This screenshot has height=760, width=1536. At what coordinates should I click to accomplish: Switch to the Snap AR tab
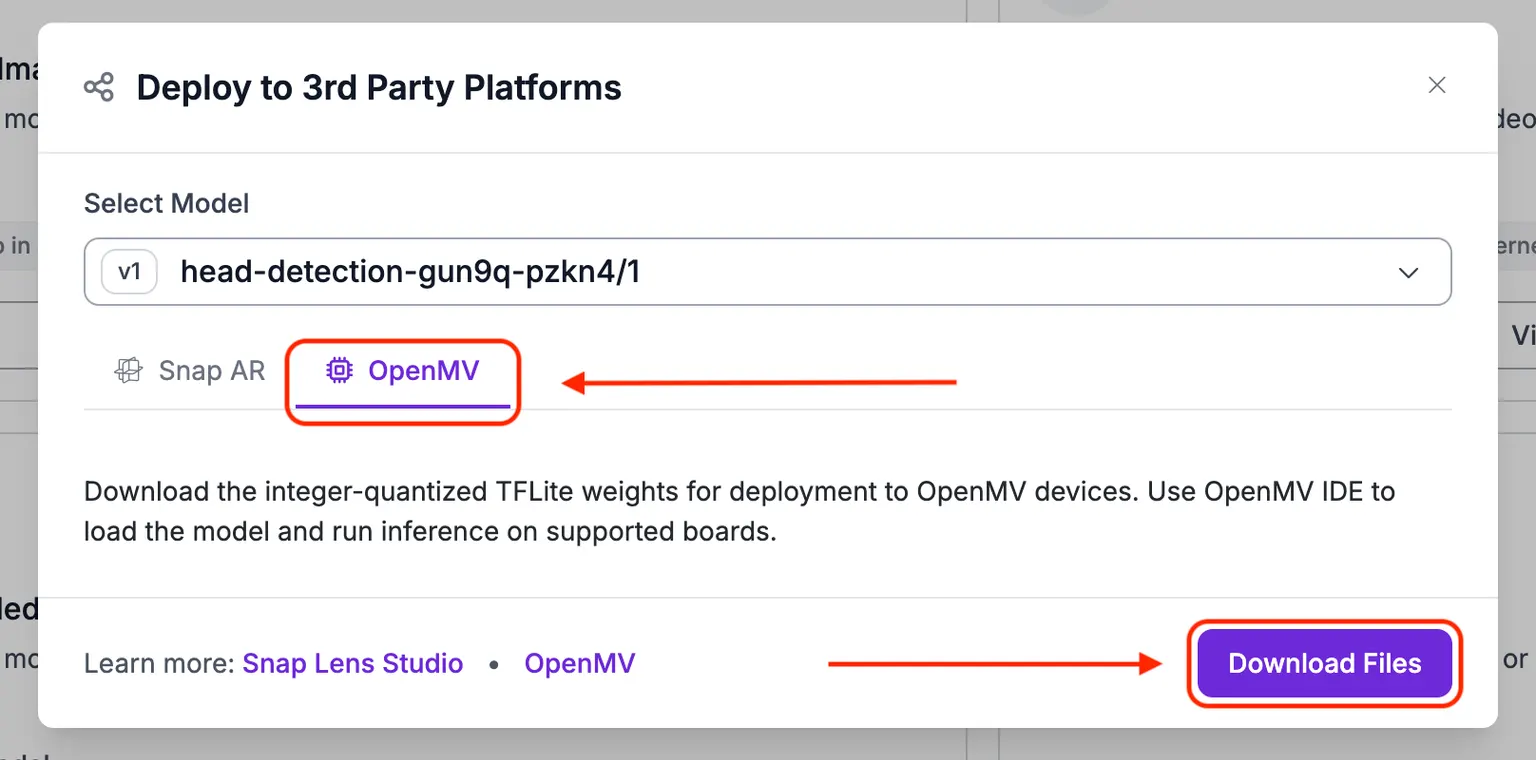pos(190,371)
